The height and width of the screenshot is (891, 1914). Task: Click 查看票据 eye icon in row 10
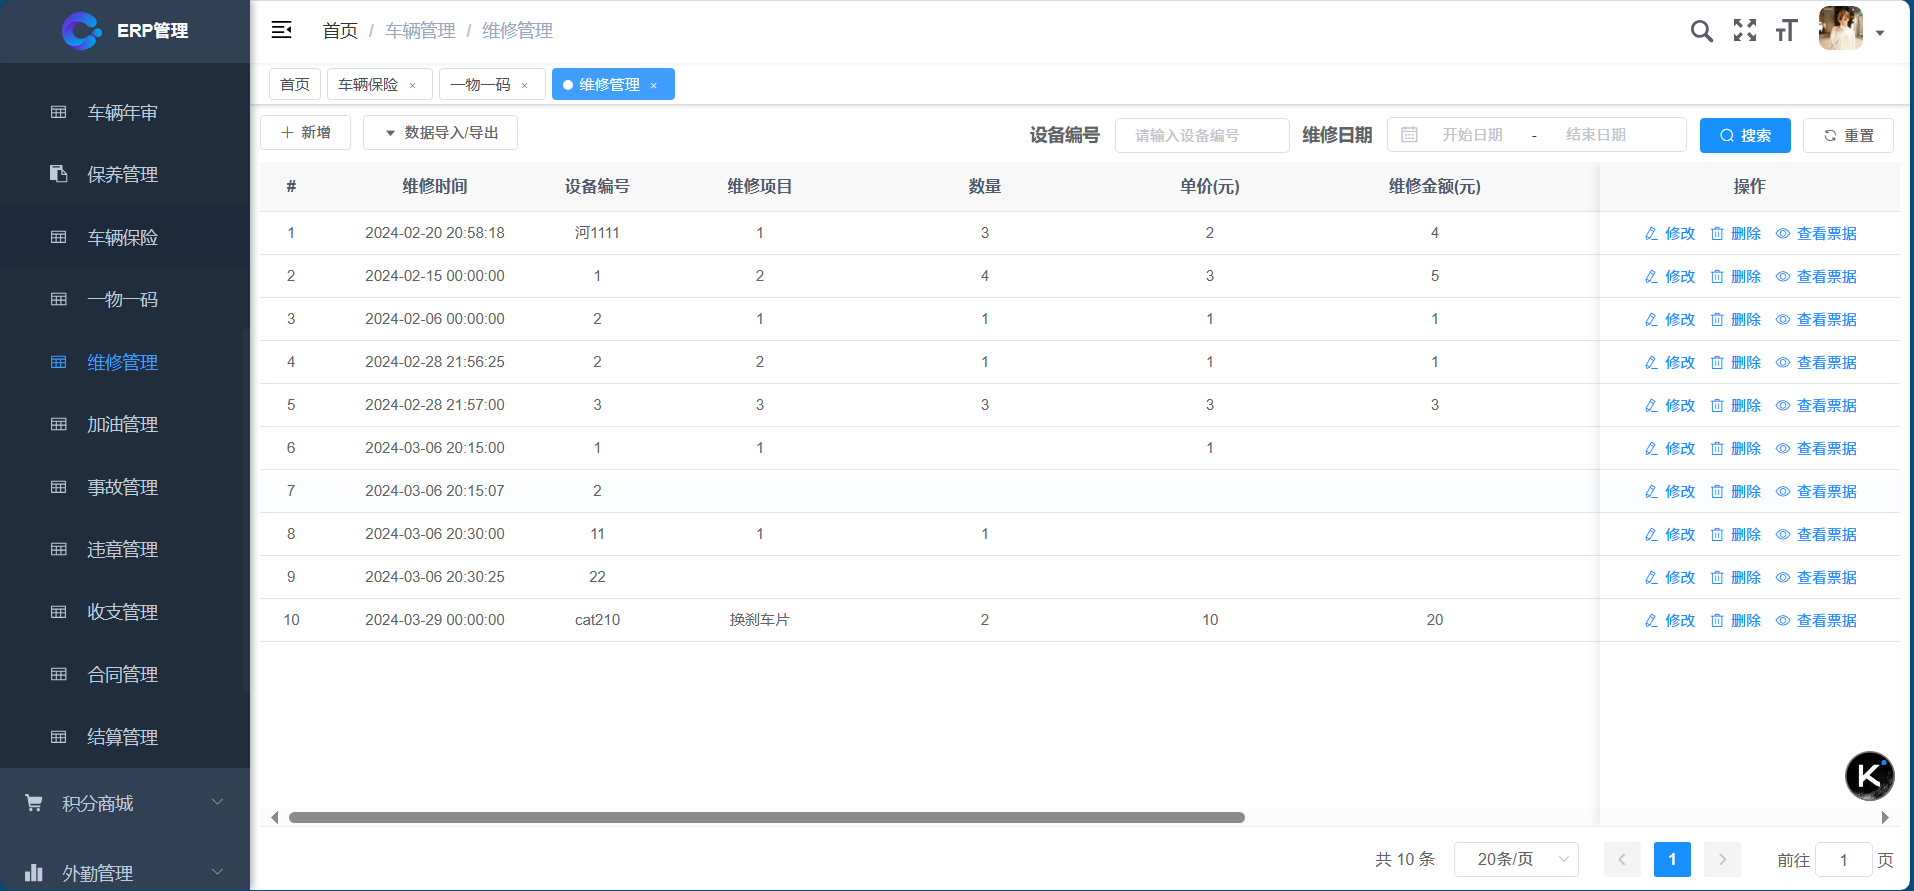[x=1783, y=620]
